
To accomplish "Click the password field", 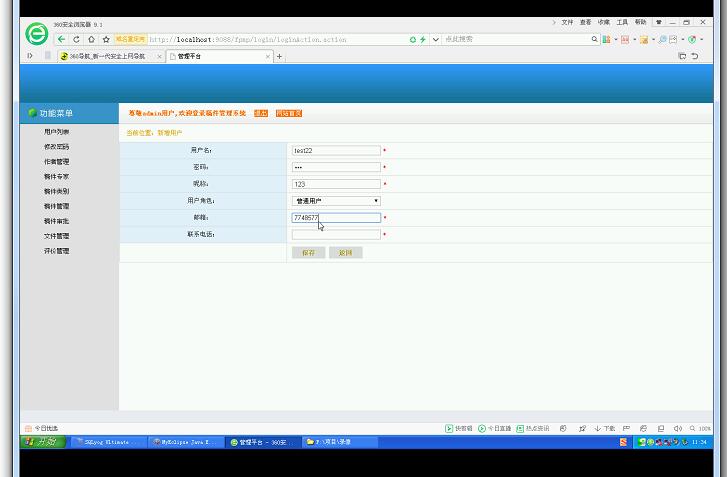I will 336,167.
